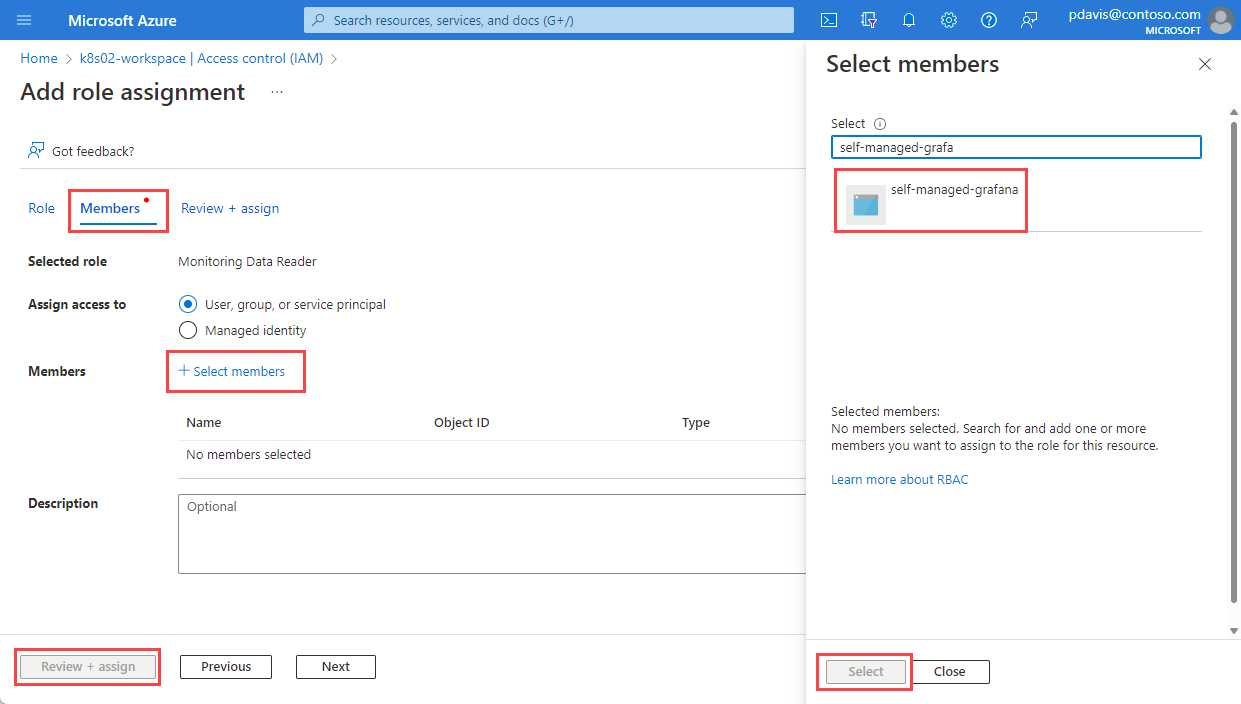Image resolution: width=1241 pixels, height=704 pixels.
Task: Click the Help question mark icon
Action: 988,20
